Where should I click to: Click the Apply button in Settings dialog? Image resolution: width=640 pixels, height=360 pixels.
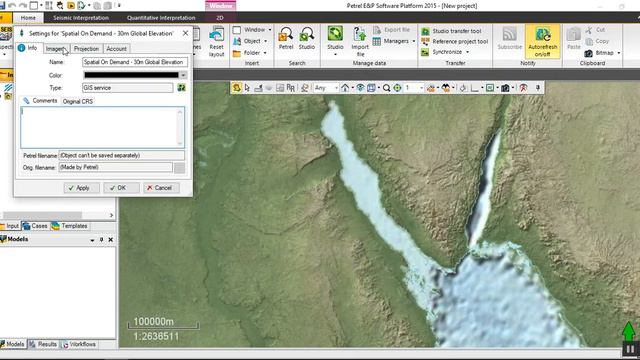click(x=82, y=188)
